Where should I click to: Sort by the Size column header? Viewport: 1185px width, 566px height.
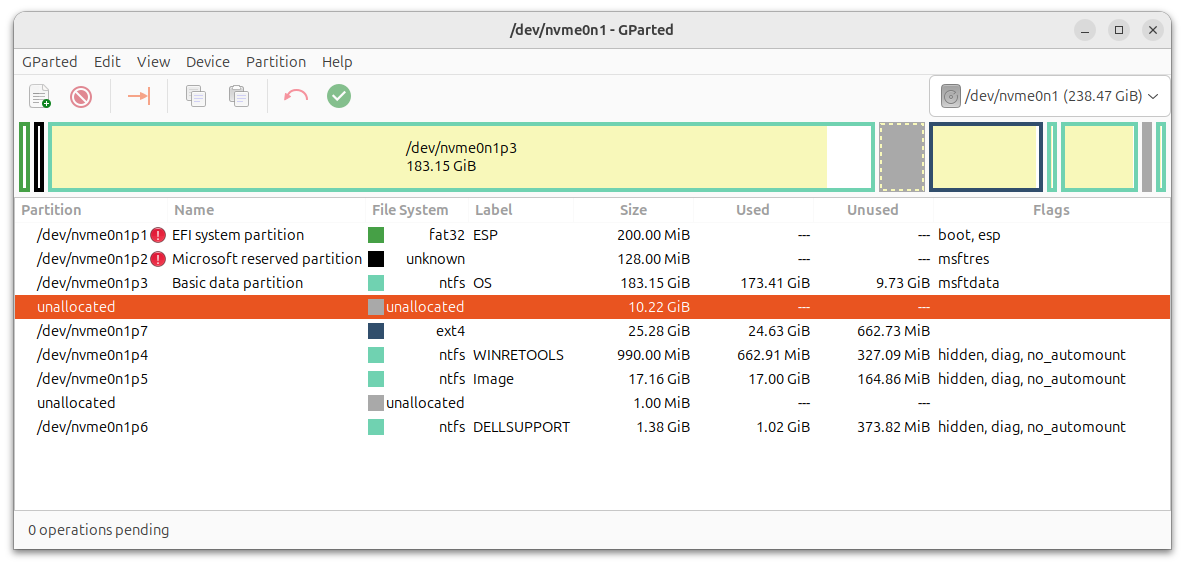633,210
